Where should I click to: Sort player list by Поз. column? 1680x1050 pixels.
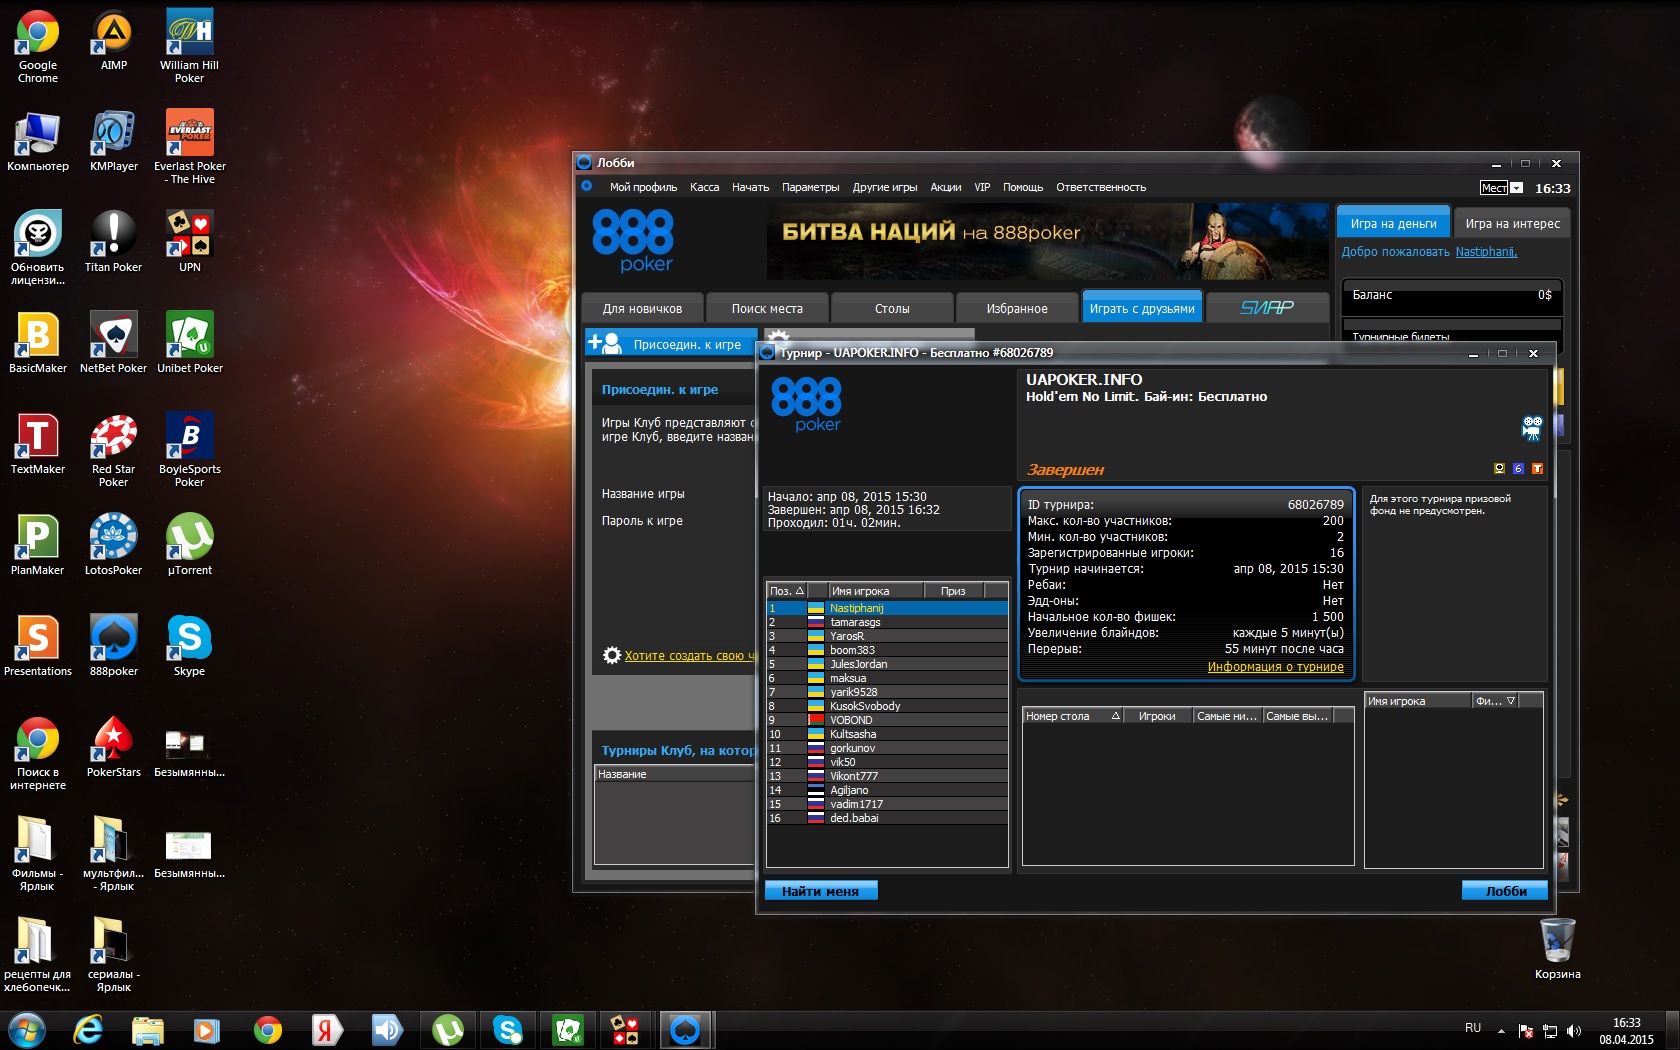tap(786, 591)
